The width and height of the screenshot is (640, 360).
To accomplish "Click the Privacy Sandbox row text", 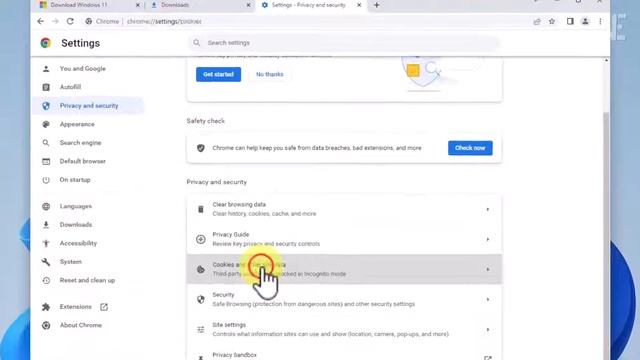I will [234, 355].
